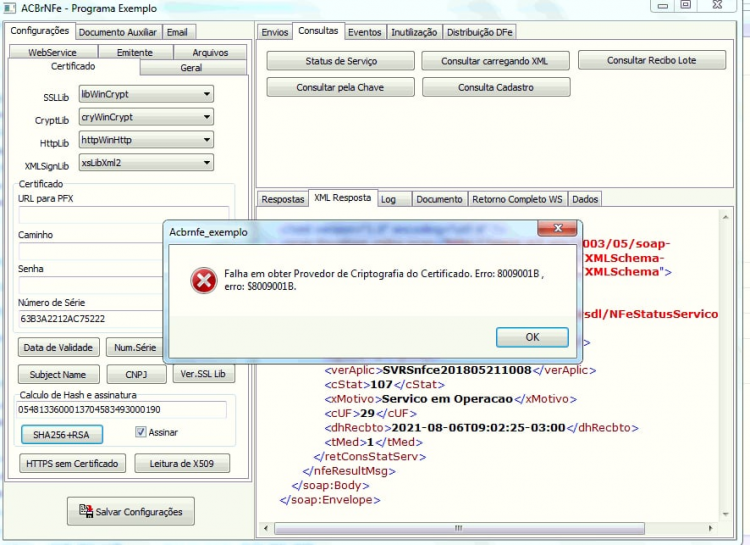Open the Geral sub-tab
The width and height of the screenshot is (750, 545).
[191, 67]
